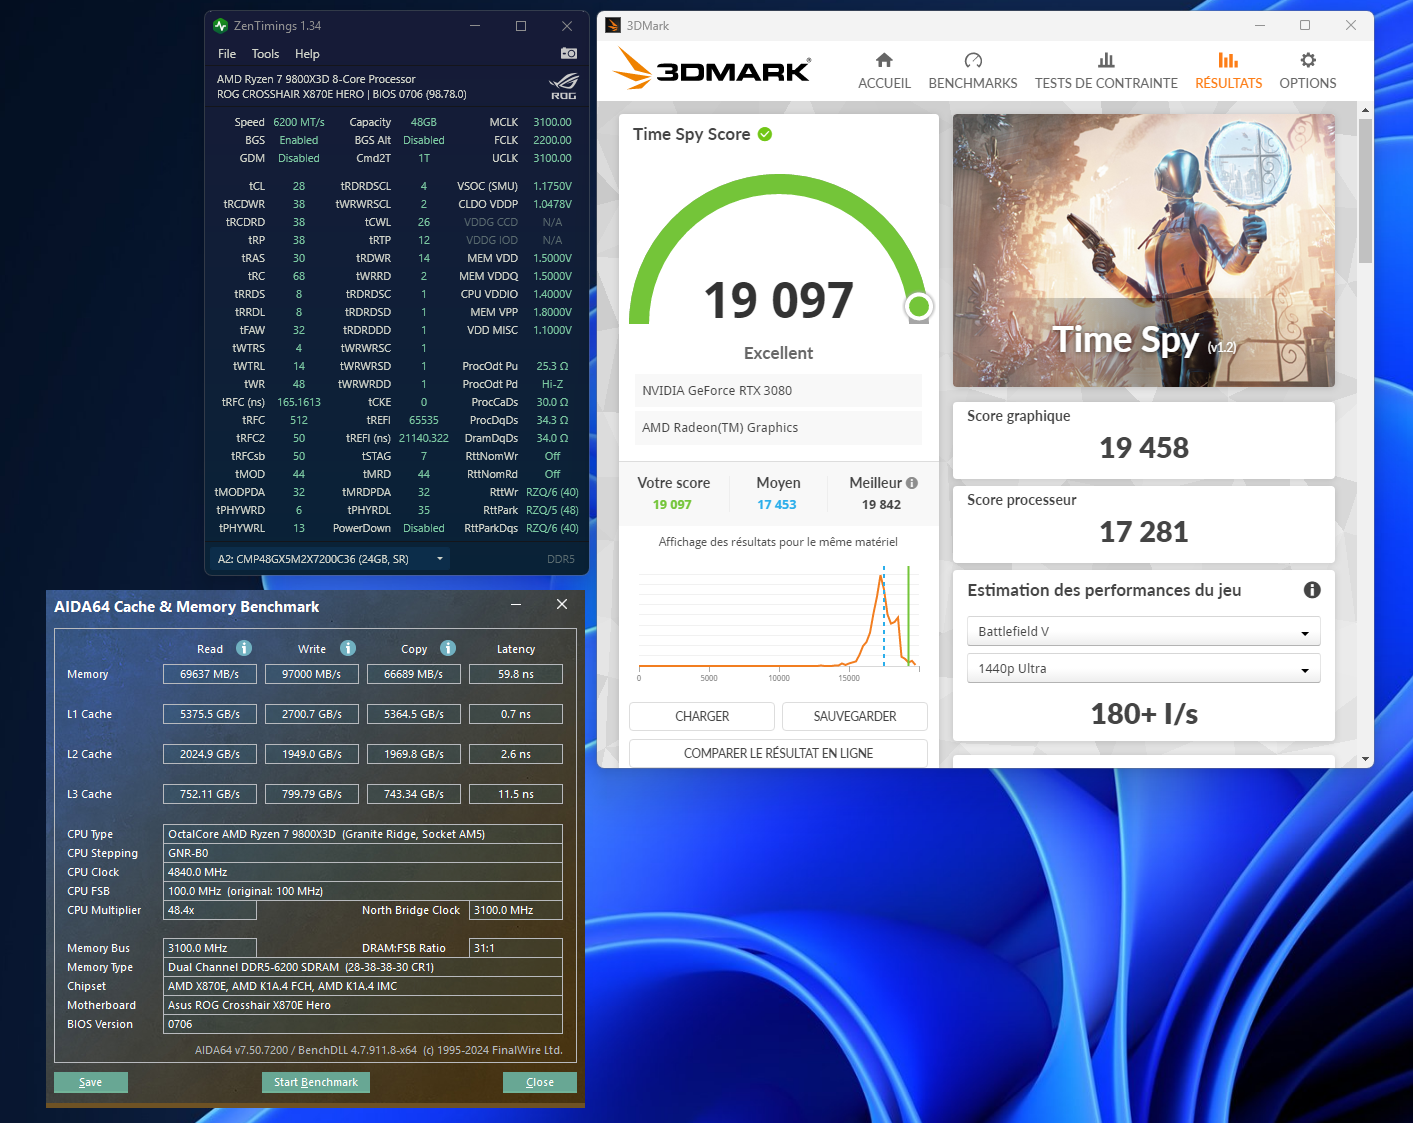Screen dimensions: 1413x1123
Task: Click the PowerDown 'Disabled' value
Action: tap(424, 528)
